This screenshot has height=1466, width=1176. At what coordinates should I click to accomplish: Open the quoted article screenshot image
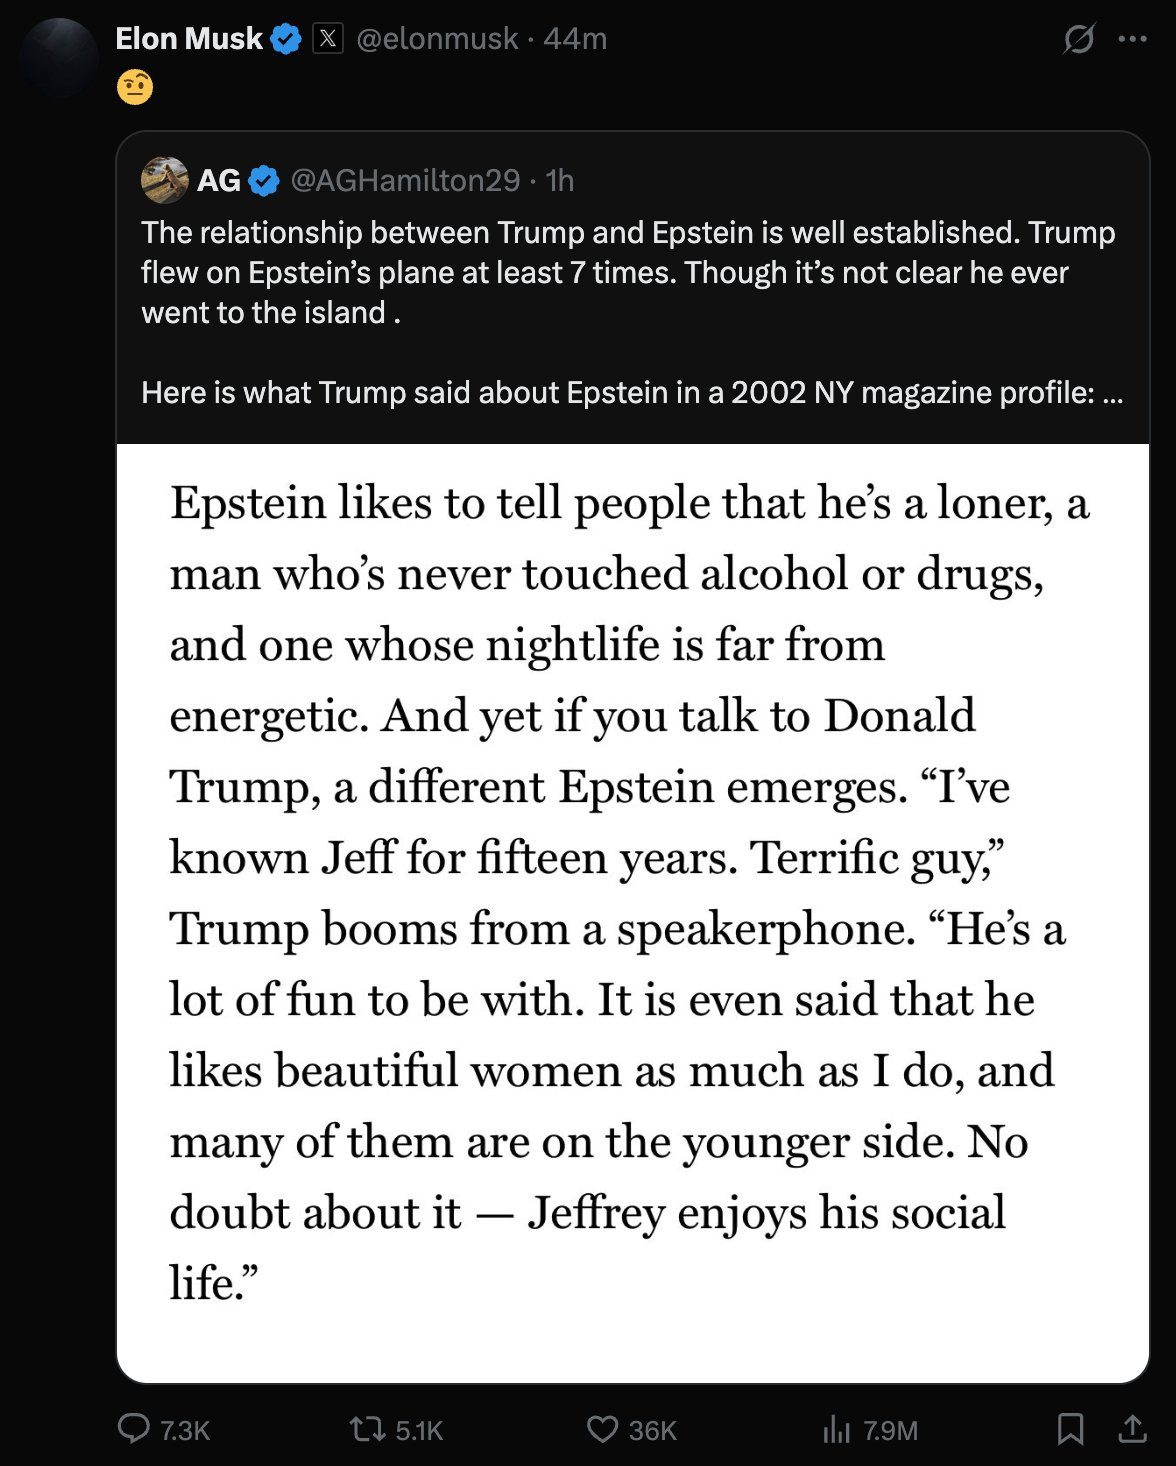(633, 913)
